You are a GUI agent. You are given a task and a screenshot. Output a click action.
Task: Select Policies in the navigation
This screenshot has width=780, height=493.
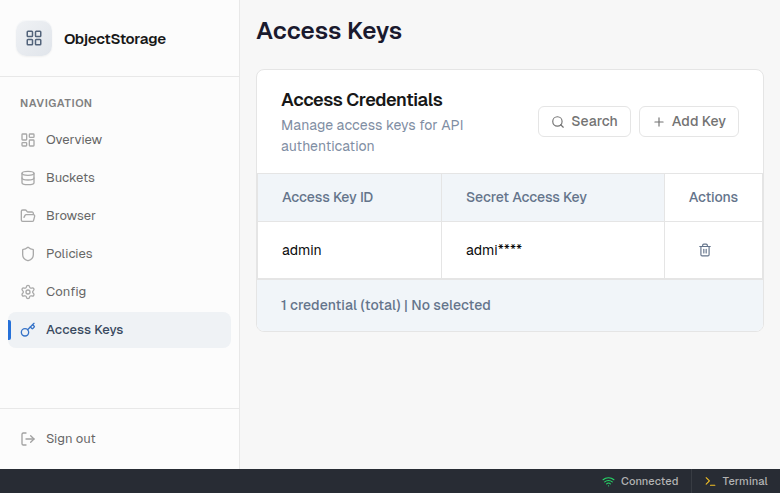click(x=69, y=254)
